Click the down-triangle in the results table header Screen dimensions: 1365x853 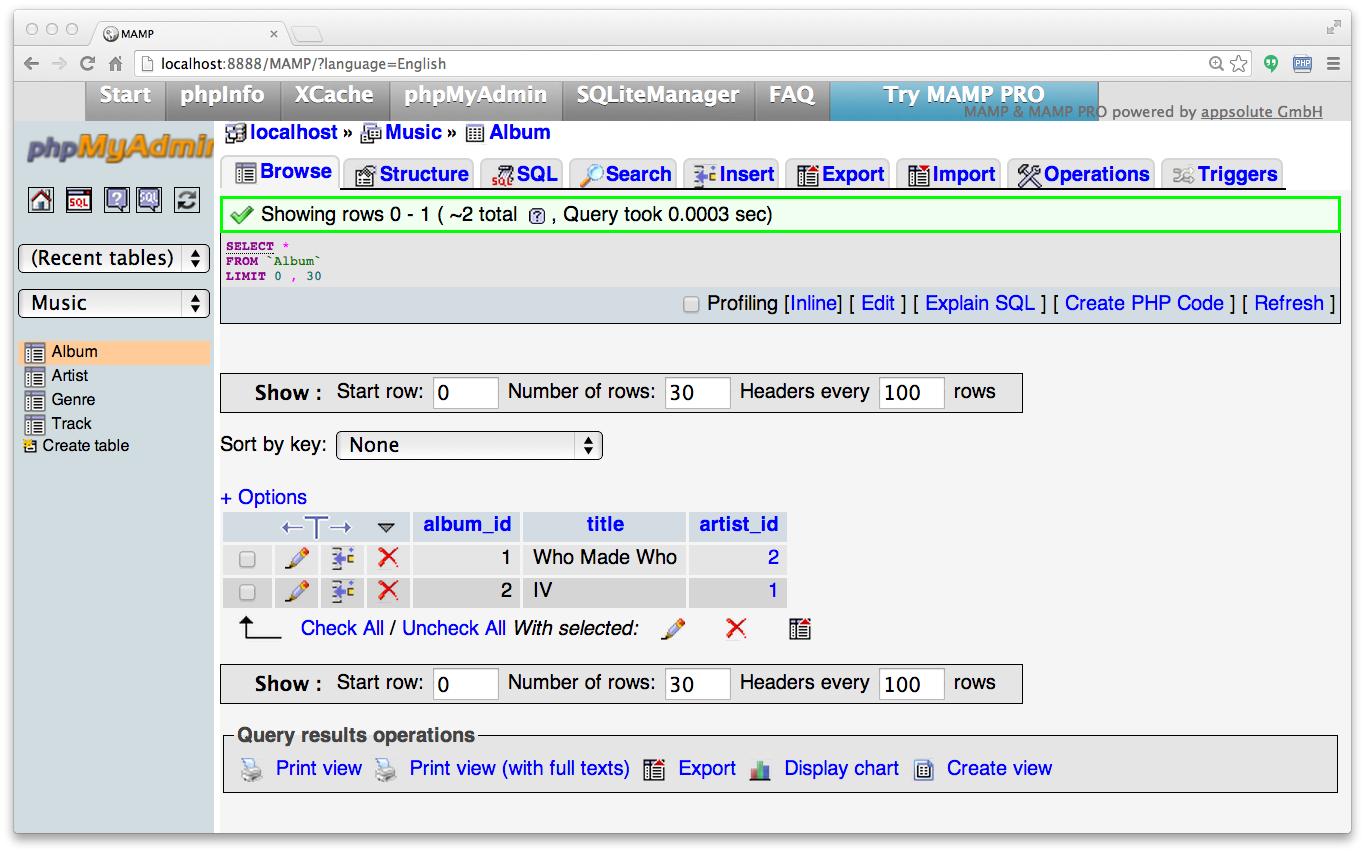[387, 527]
